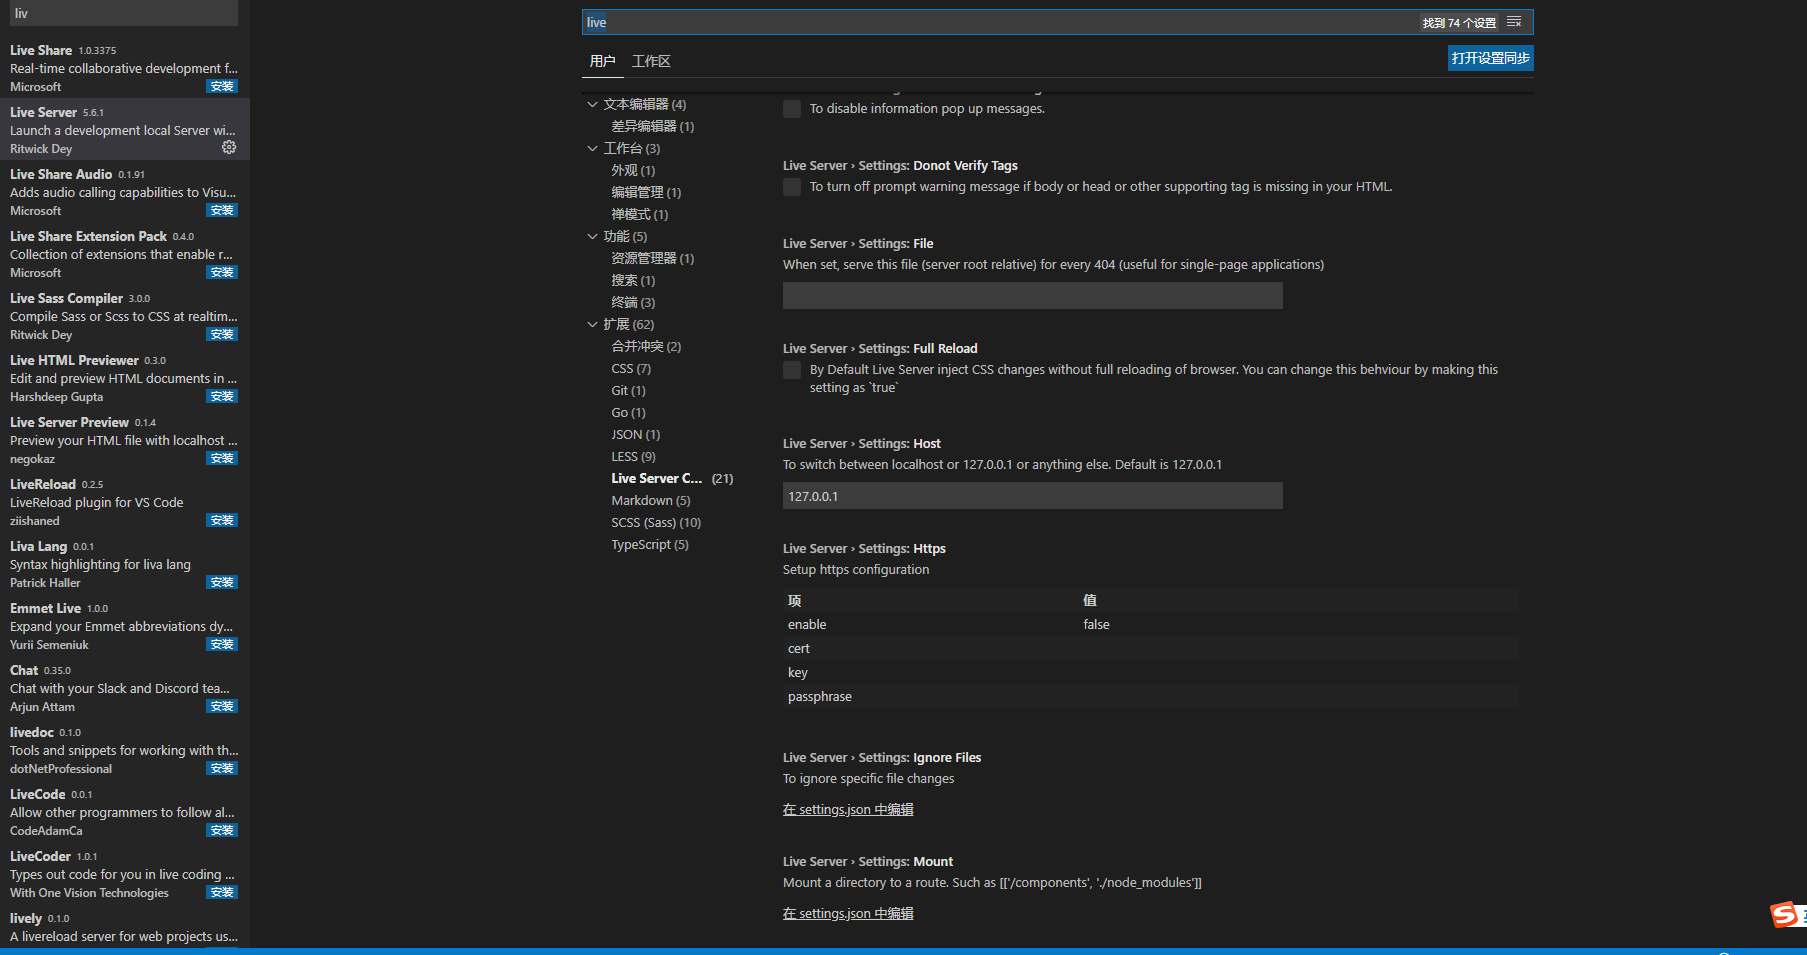Viewport: 1807px width, 955px height.
Task: Click the Host input showing 127.0.0.1
Action: tap(1032, 496)
